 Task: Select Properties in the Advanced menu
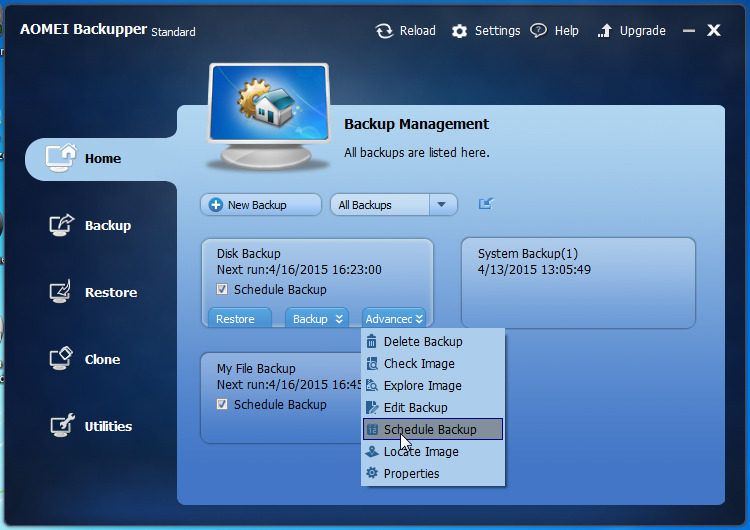click(x=411, y=474)
